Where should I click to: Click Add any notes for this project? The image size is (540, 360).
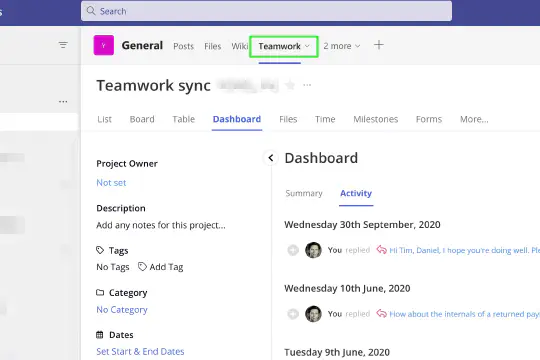click(161, 225)
